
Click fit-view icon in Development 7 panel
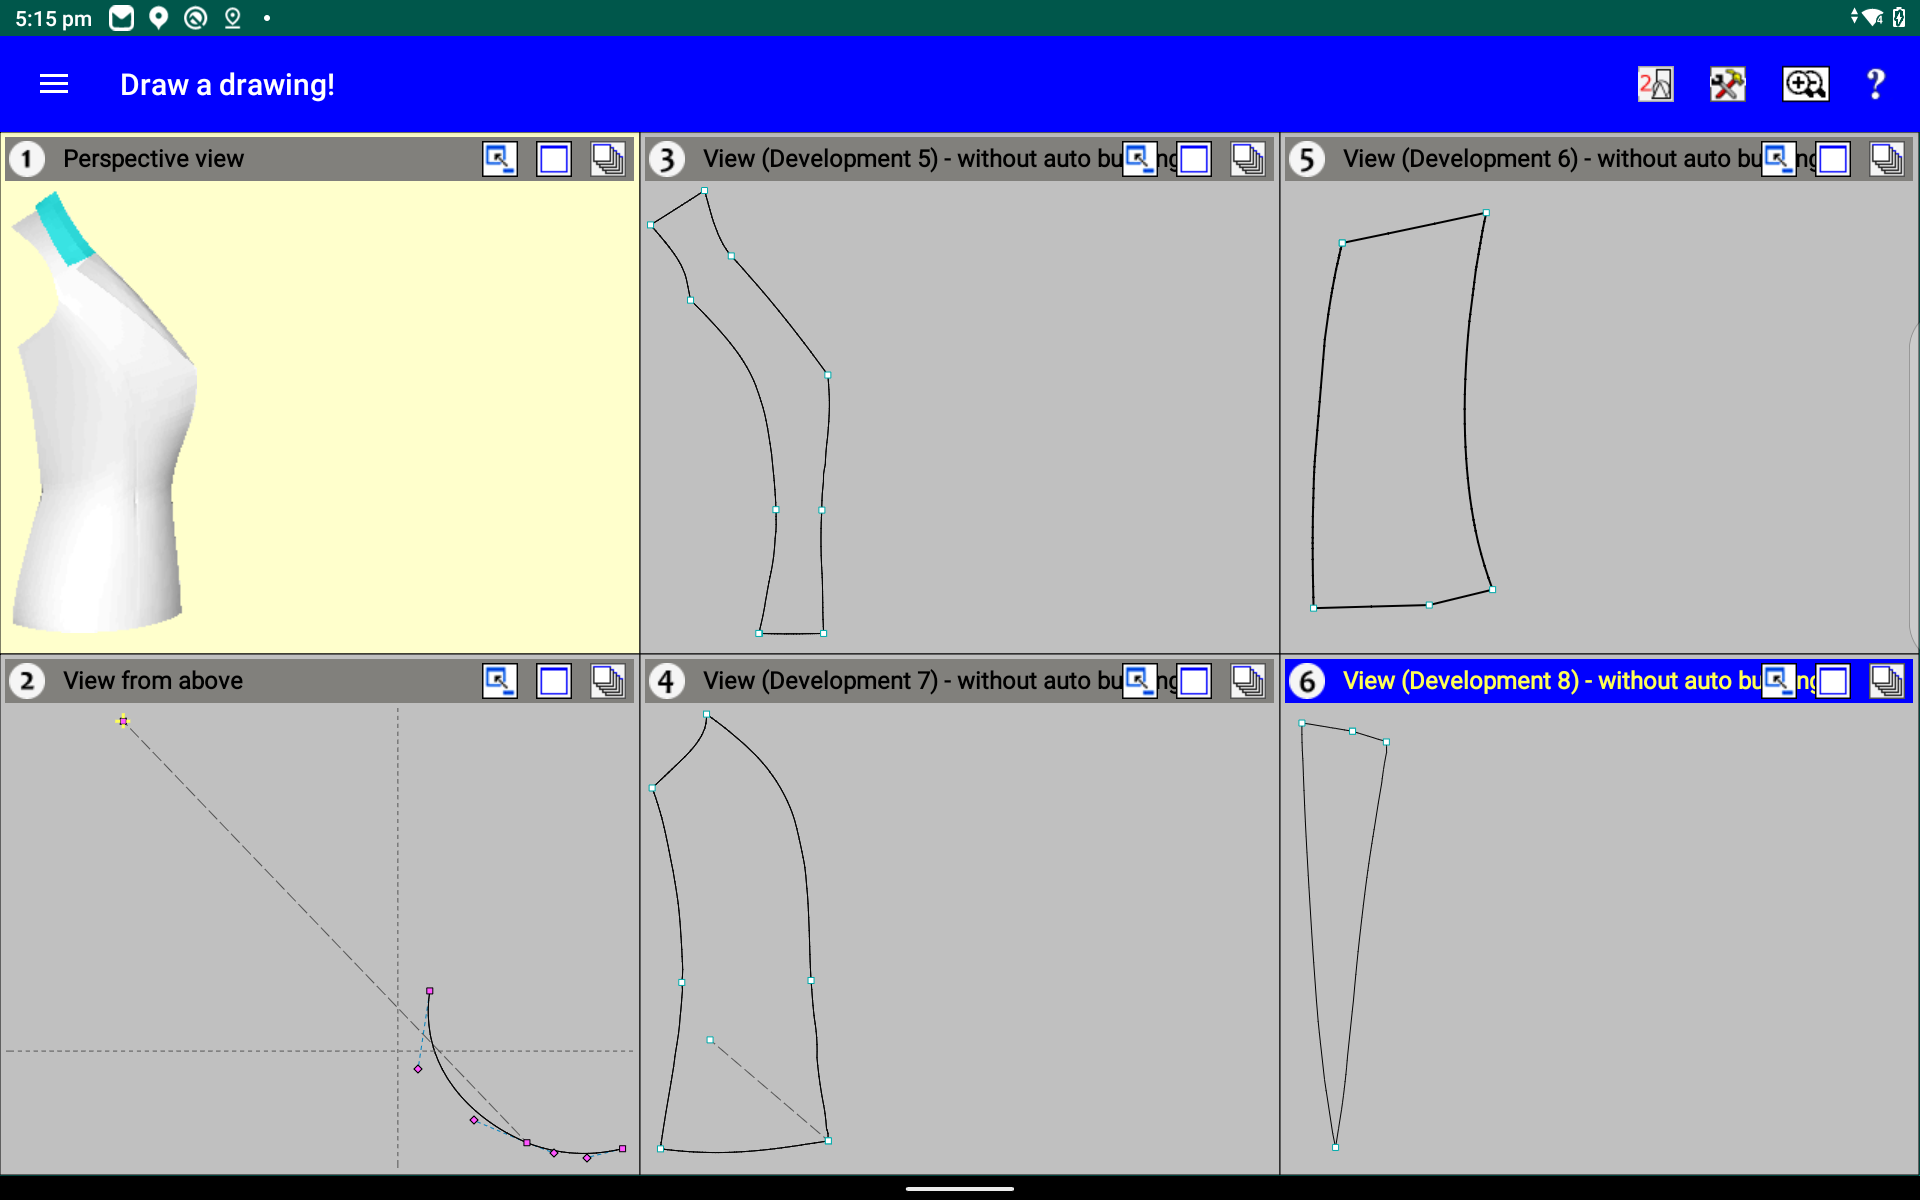1139,681
